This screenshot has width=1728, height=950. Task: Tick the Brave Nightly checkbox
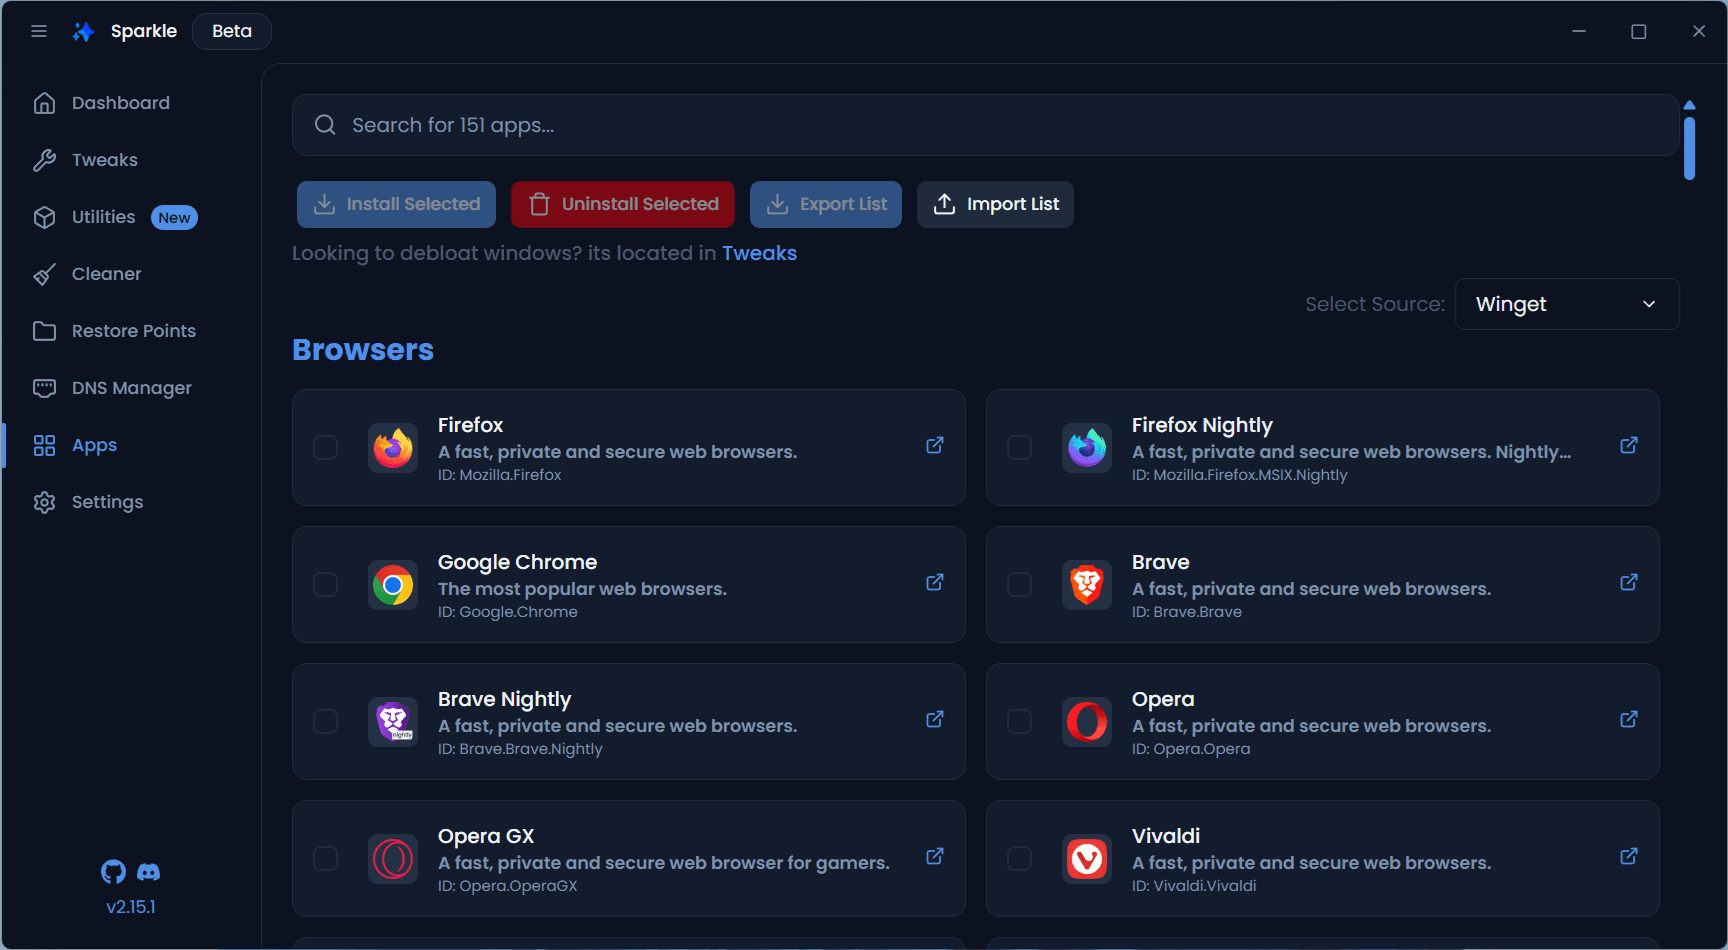(x=326, y=721)
